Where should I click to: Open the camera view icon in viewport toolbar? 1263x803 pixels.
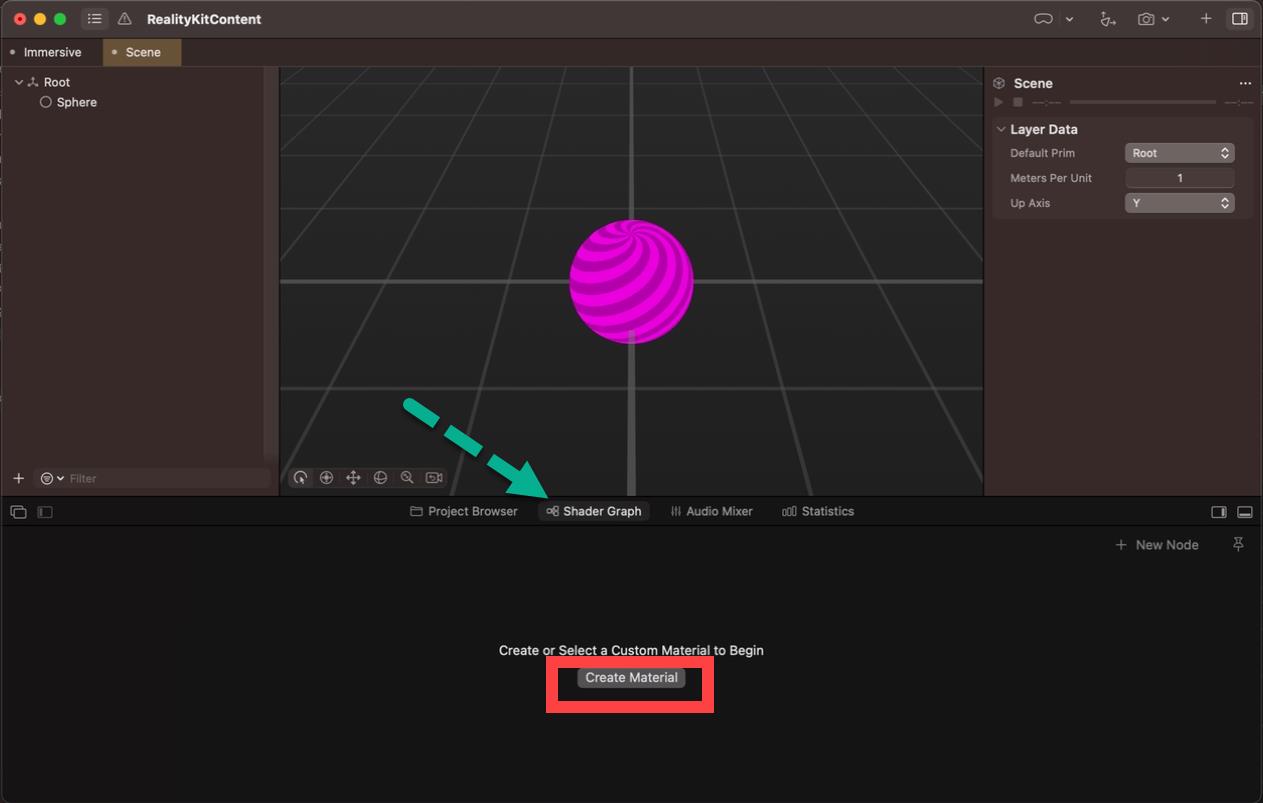433,477
